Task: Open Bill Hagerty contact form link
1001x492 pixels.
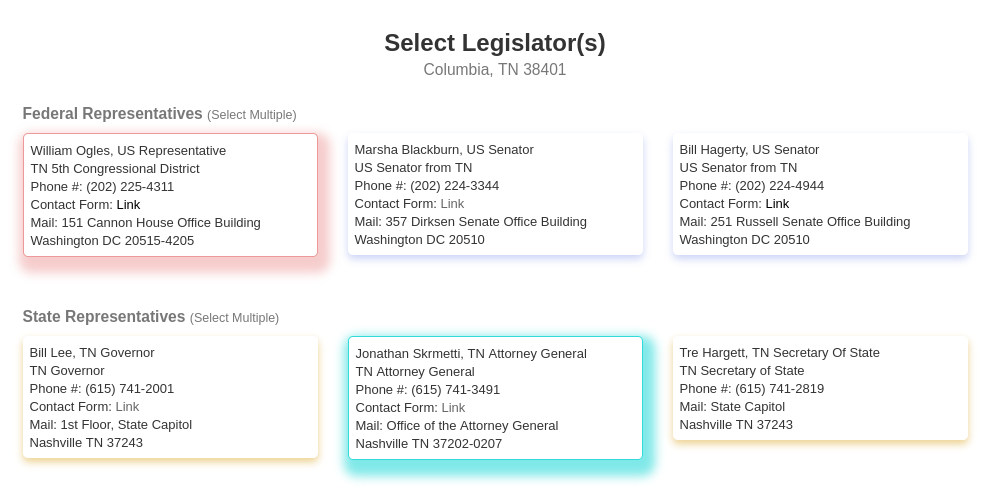Action: coord(777,204)
